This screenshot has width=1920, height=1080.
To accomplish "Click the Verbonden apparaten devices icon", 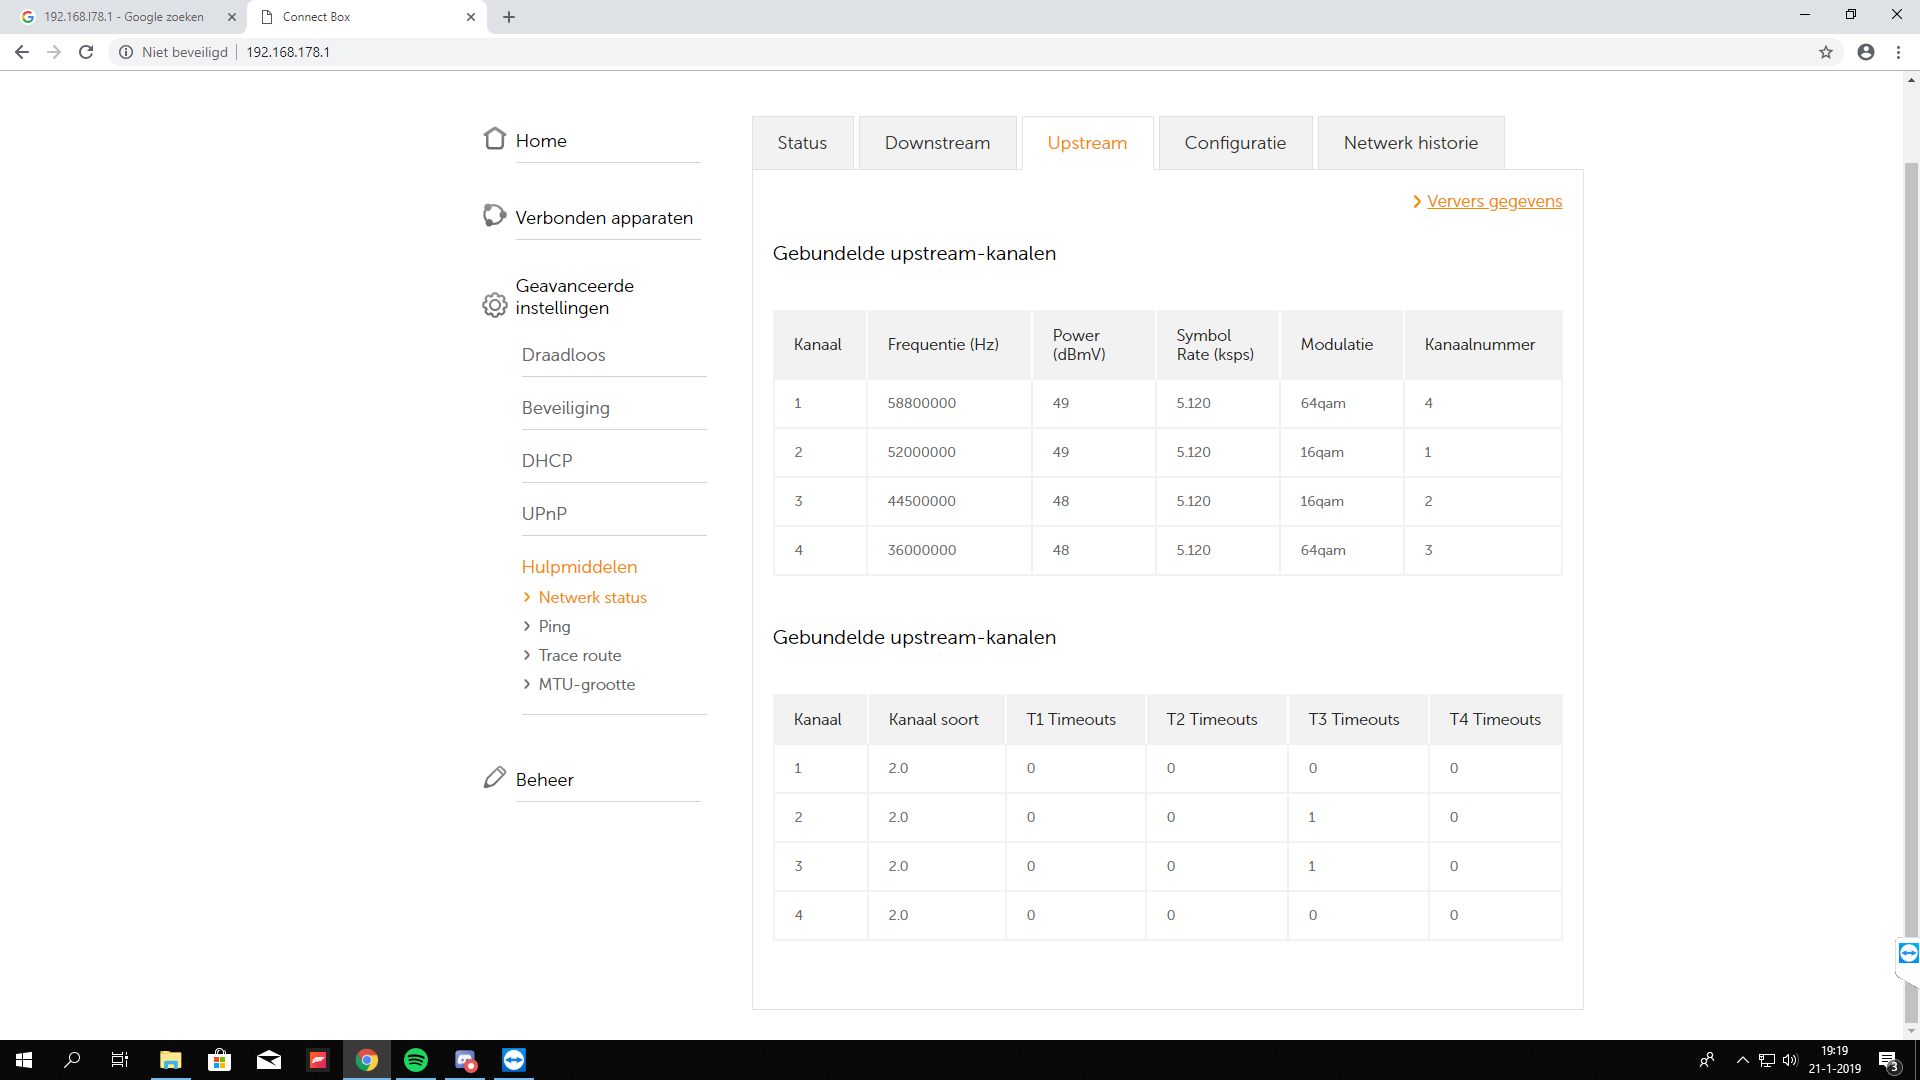I will pos(494,215).
